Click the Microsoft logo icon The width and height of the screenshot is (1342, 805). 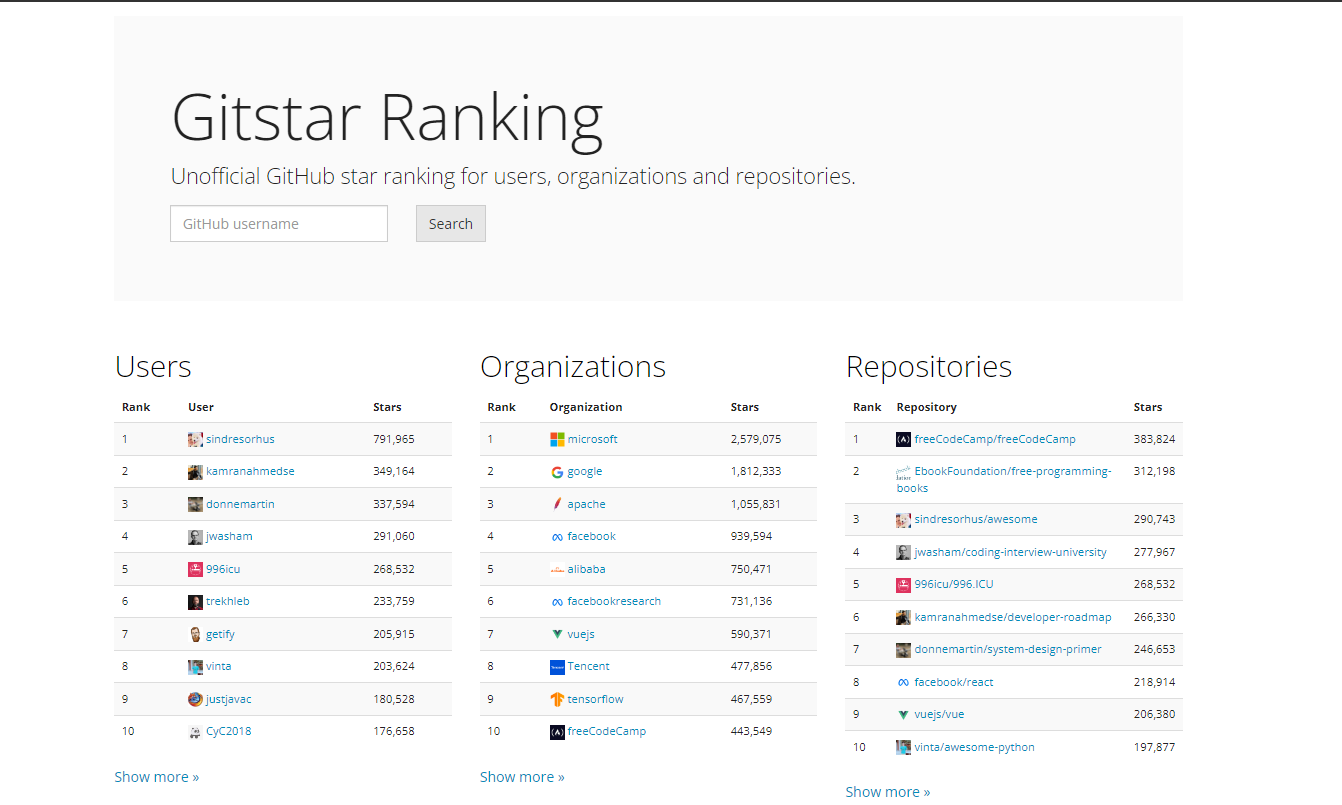point(557,439)
